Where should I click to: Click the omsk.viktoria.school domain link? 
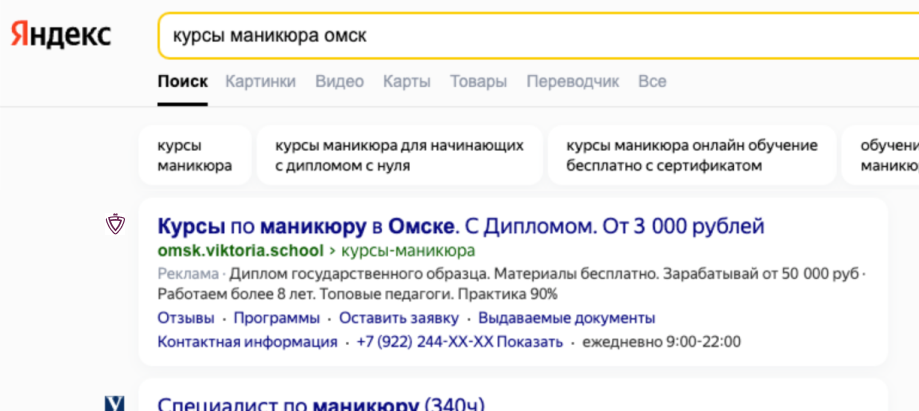(x=240, y=251)
